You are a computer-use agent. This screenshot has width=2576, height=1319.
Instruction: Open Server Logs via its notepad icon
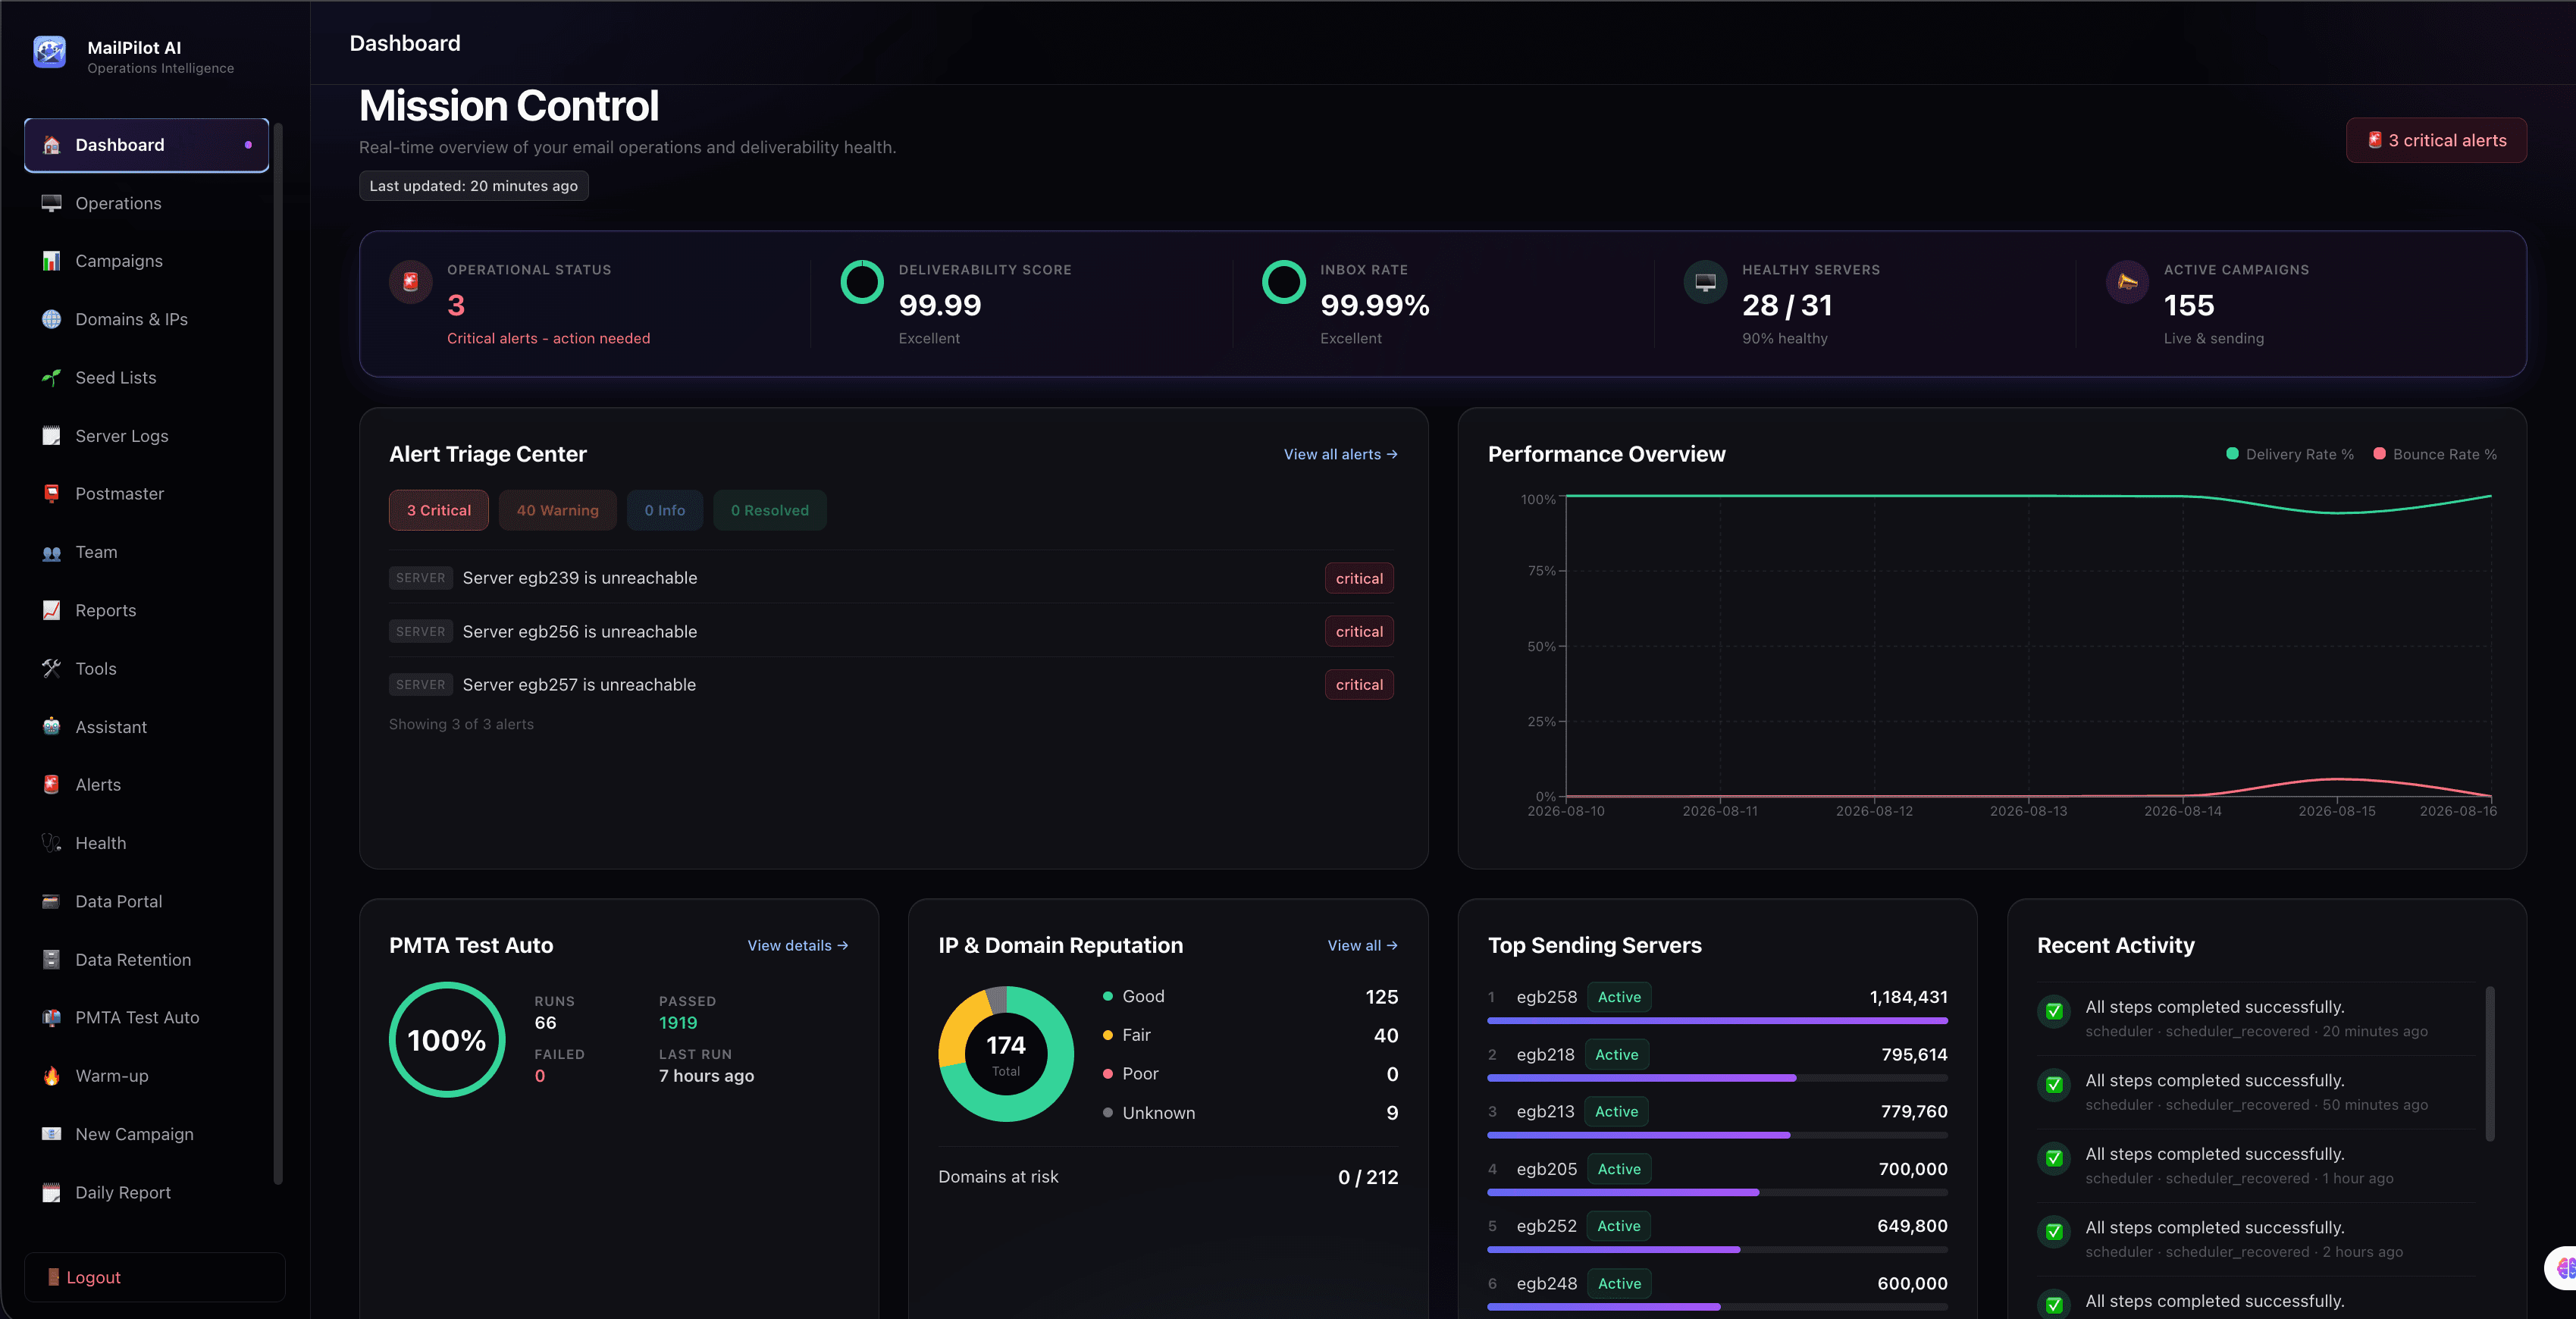[x=52, y=436]
